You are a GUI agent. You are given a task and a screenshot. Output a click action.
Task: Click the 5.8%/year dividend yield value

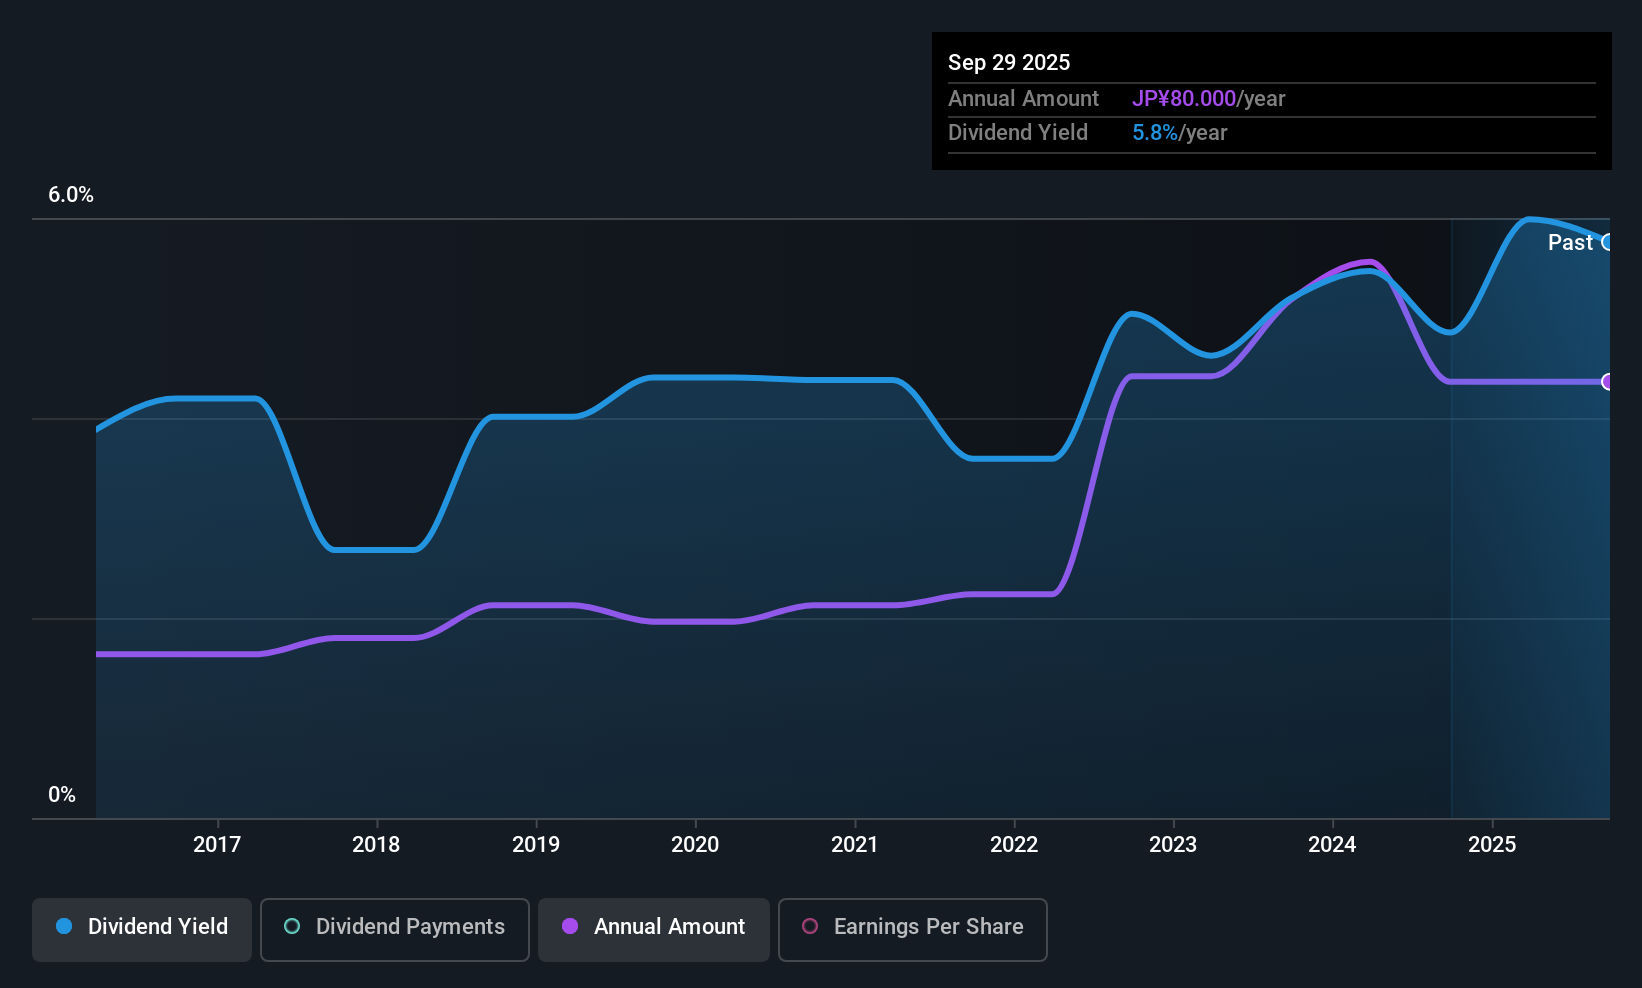pyautogui.click(x=1179, y=133)
